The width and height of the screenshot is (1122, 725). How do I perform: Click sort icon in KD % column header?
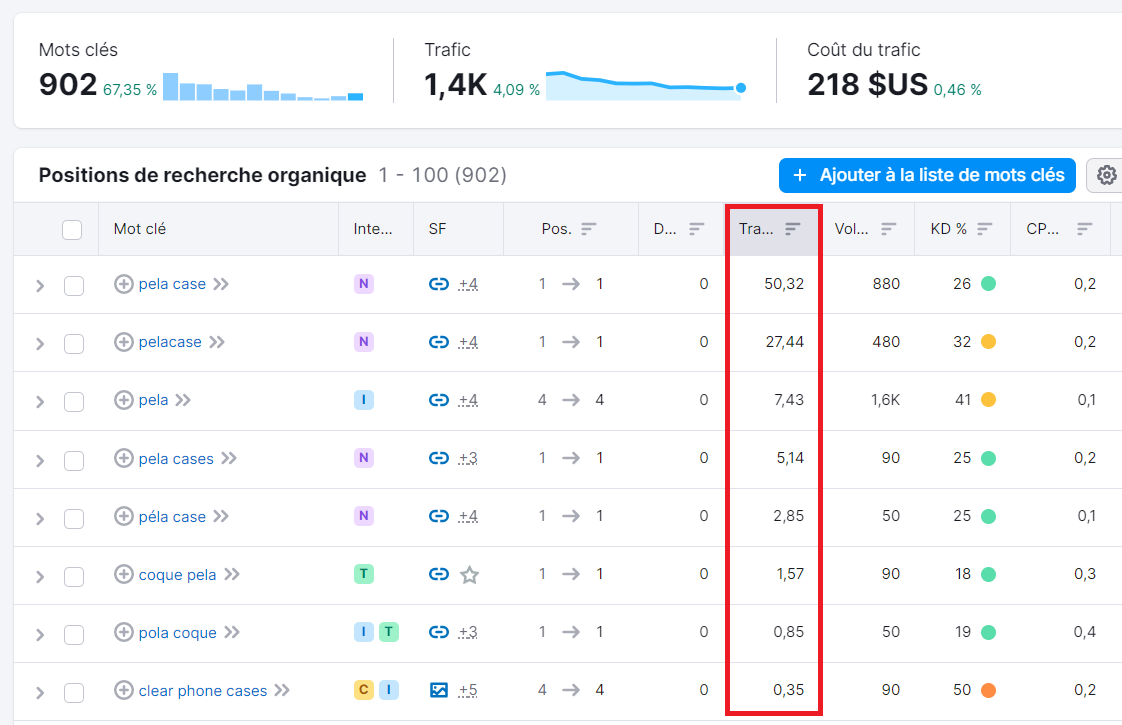click(x=985, y=229)
